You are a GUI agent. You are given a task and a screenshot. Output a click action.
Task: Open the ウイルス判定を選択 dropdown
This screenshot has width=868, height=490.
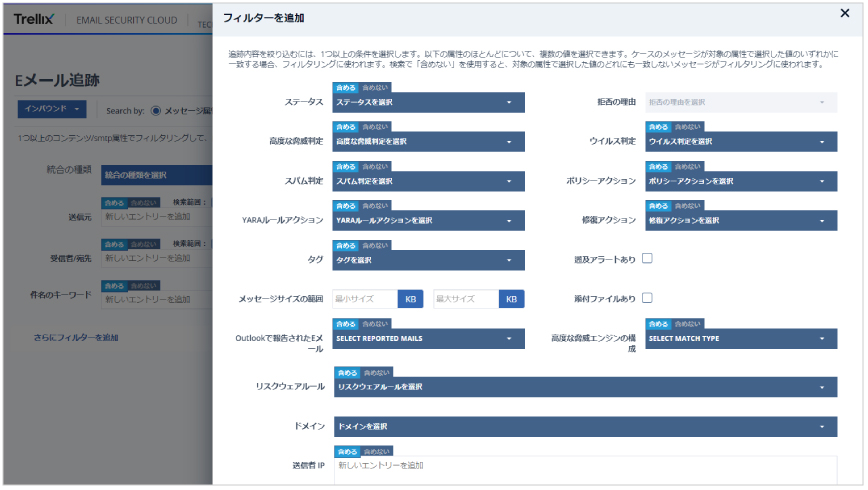click(741, 142)
